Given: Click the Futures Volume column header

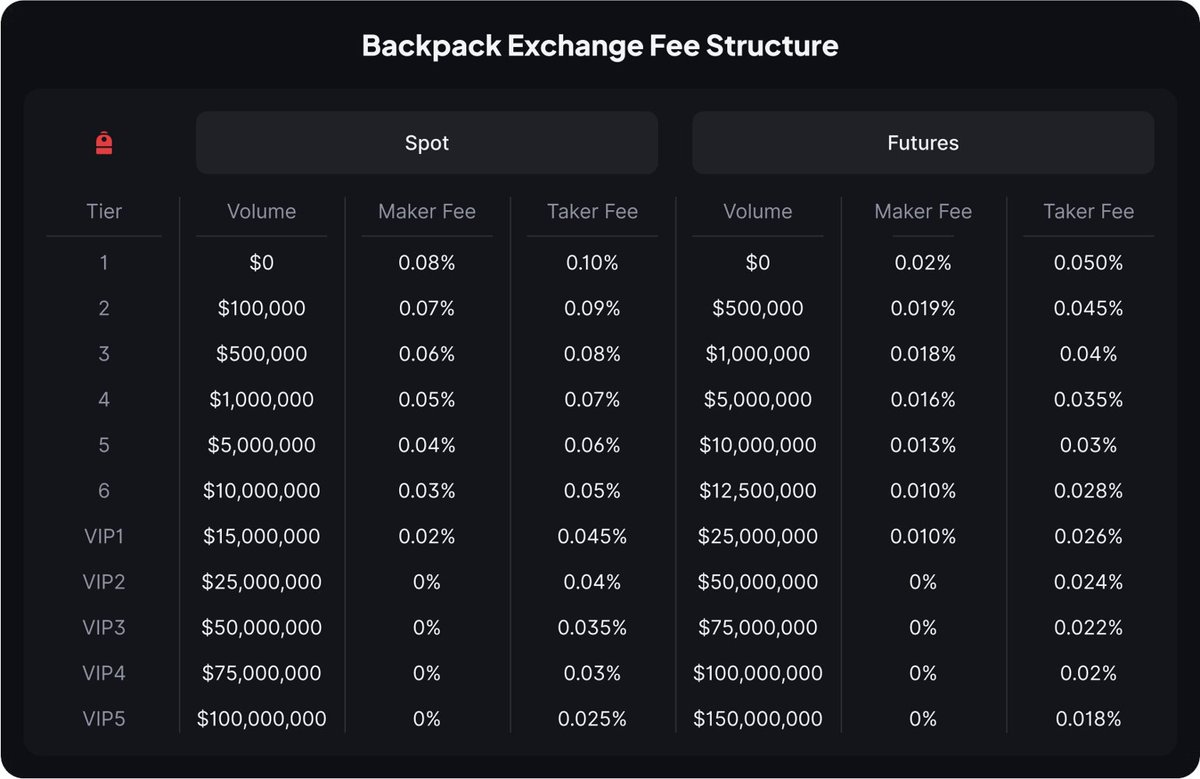Looking at the screenshot, I should (x=758, y=211).
